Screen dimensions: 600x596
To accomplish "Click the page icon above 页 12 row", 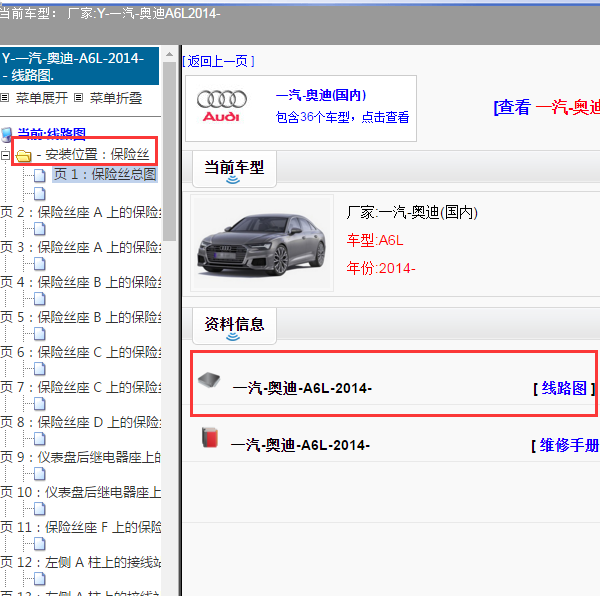I will point(39,544).
